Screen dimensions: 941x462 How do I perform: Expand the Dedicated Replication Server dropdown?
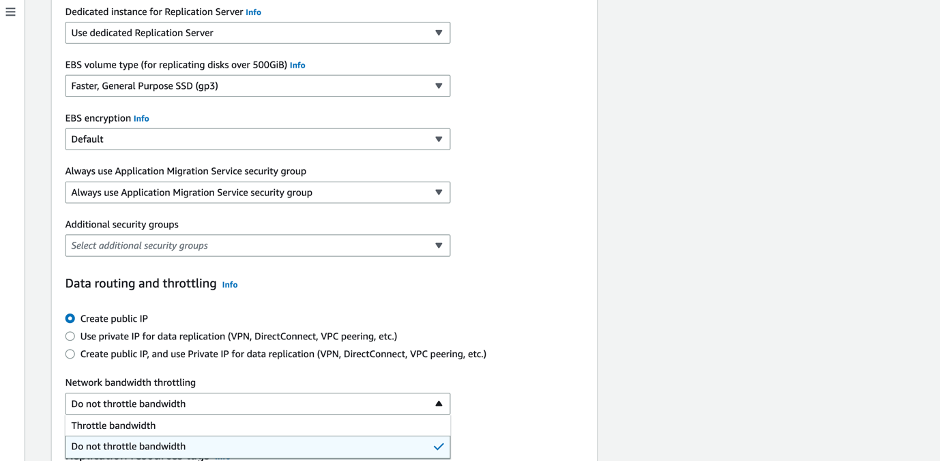coord(257,33)
